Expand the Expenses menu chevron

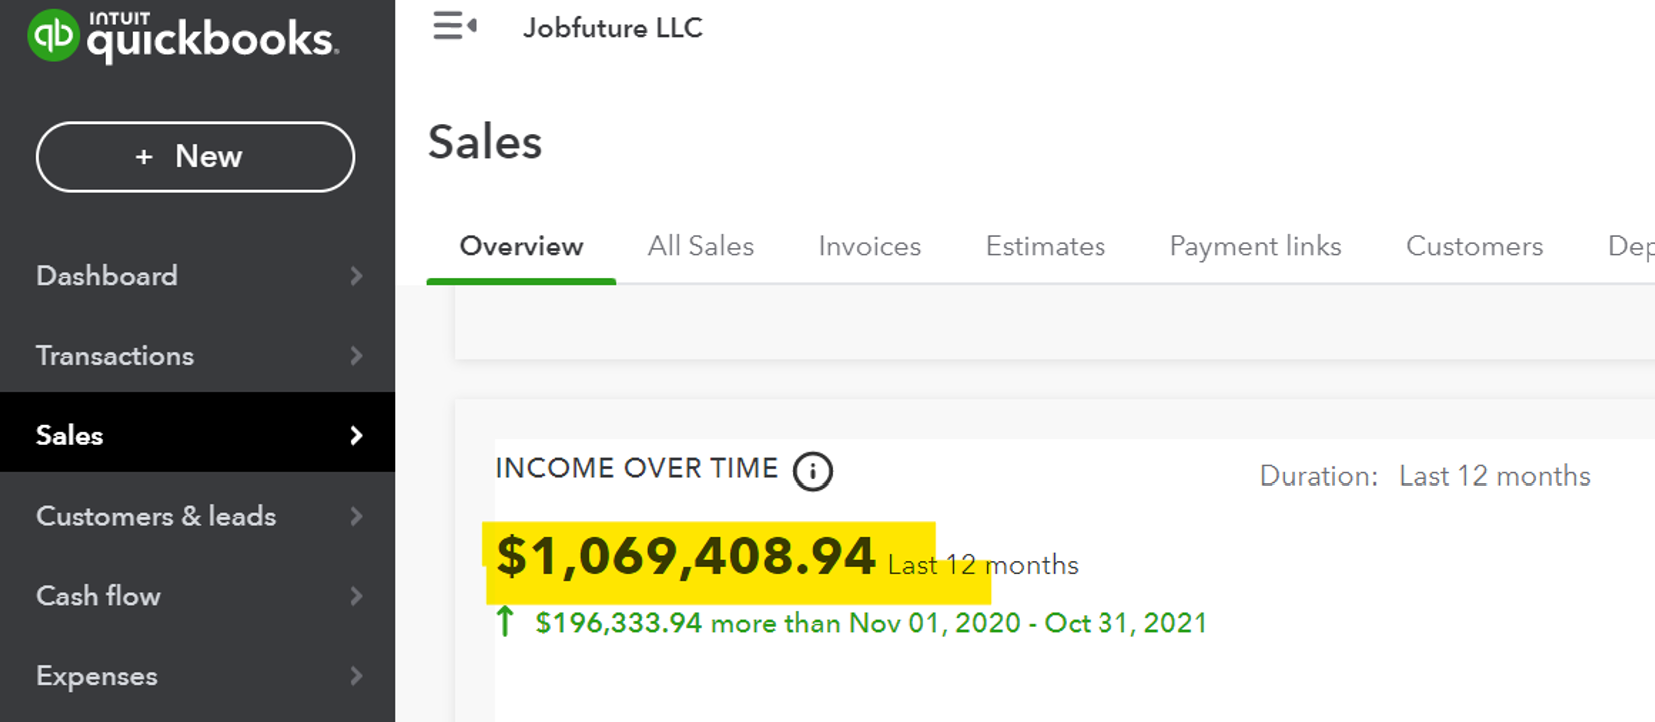tap(356, 676)
